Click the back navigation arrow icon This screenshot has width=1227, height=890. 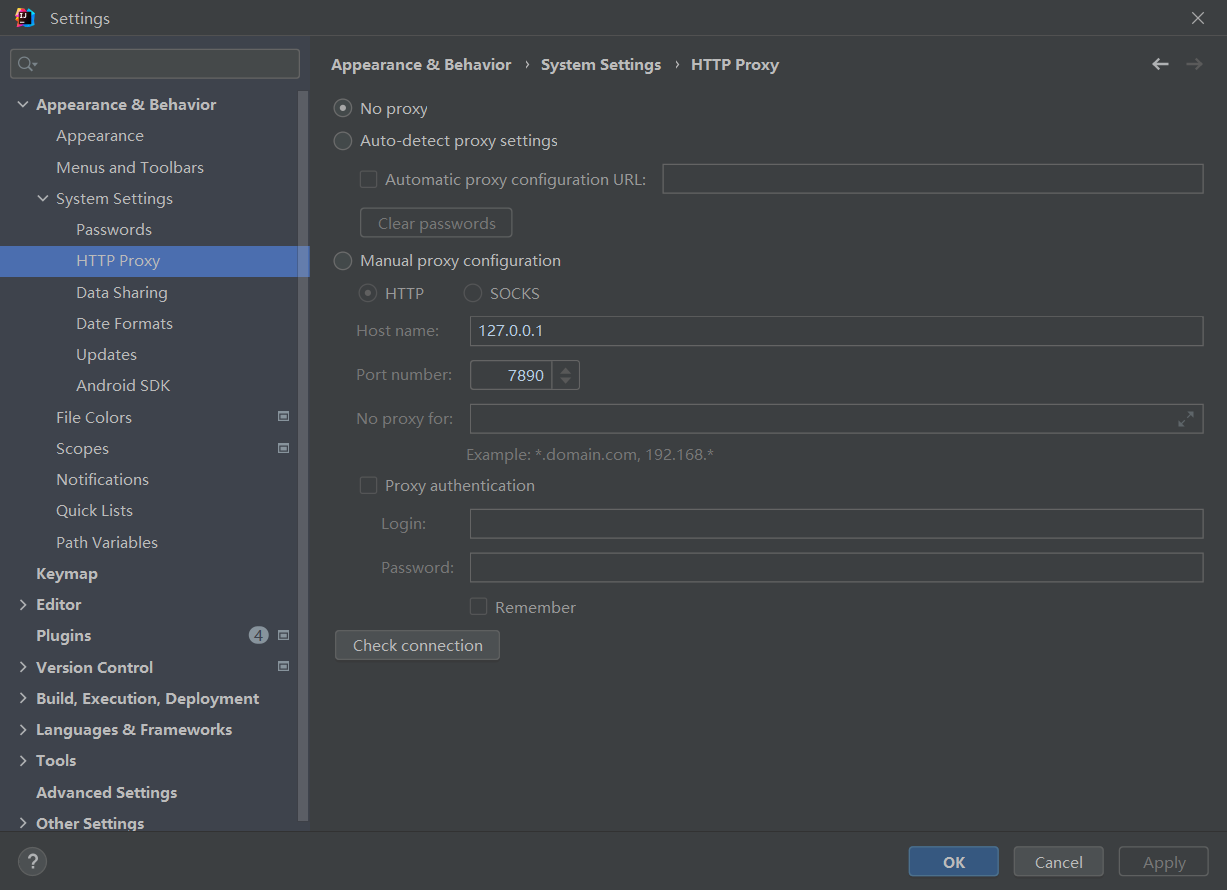click(x=1160, y=64)
